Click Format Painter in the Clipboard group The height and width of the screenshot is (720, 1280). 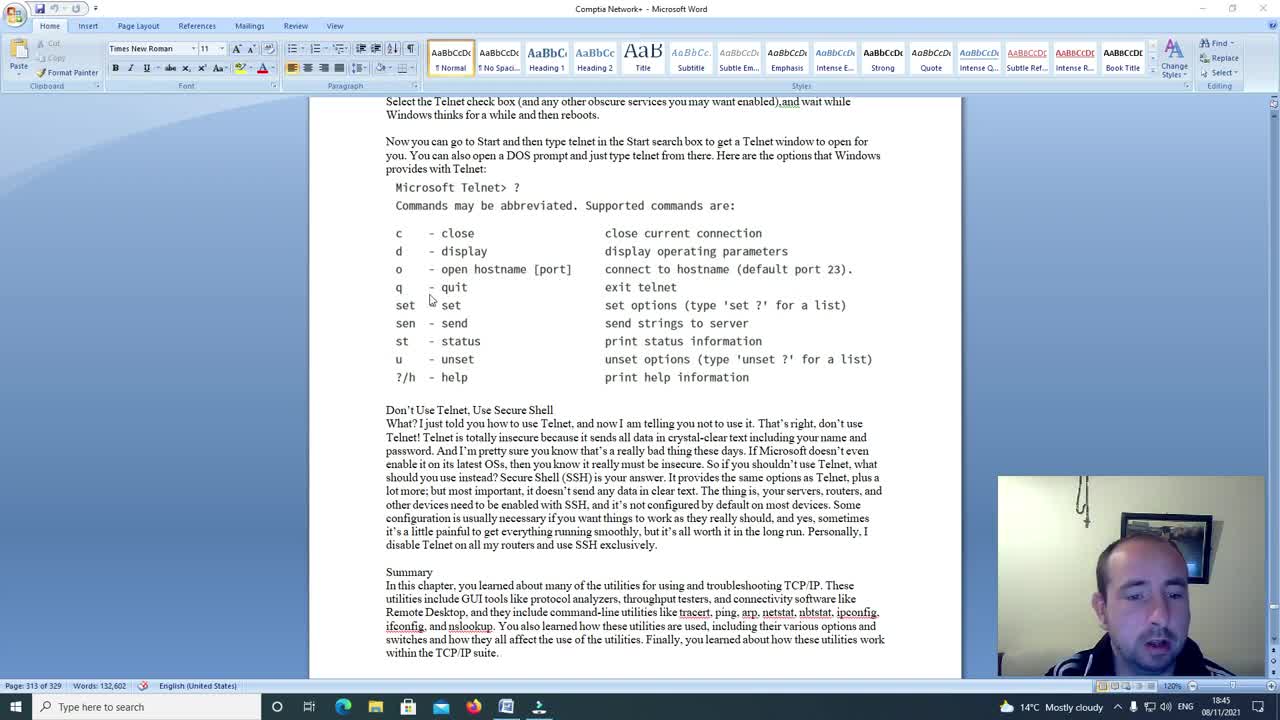click(x=67, y=73)
